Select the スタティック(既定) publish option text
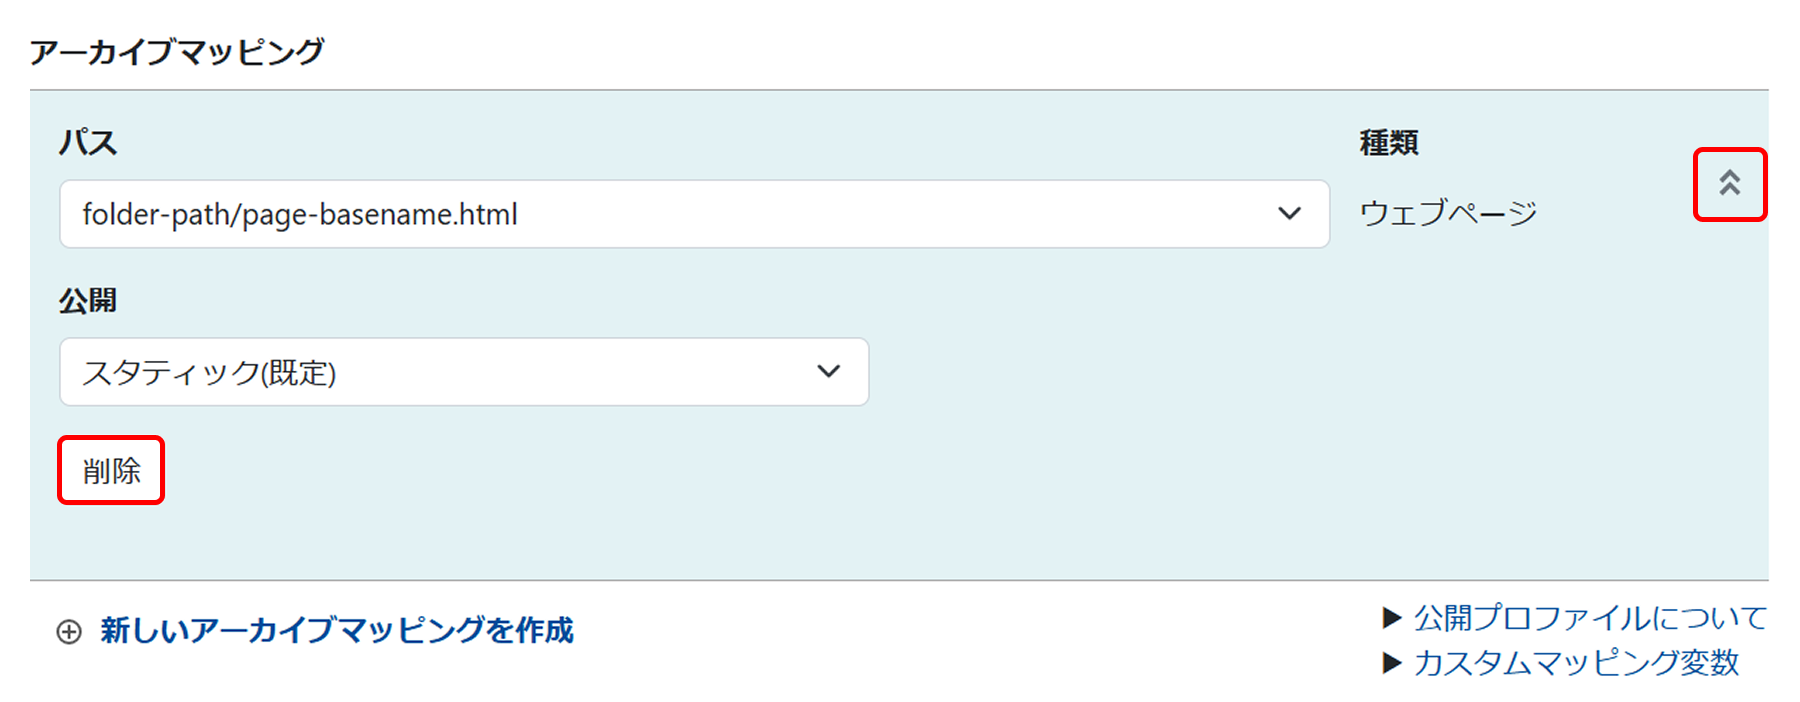 point(209,373)
